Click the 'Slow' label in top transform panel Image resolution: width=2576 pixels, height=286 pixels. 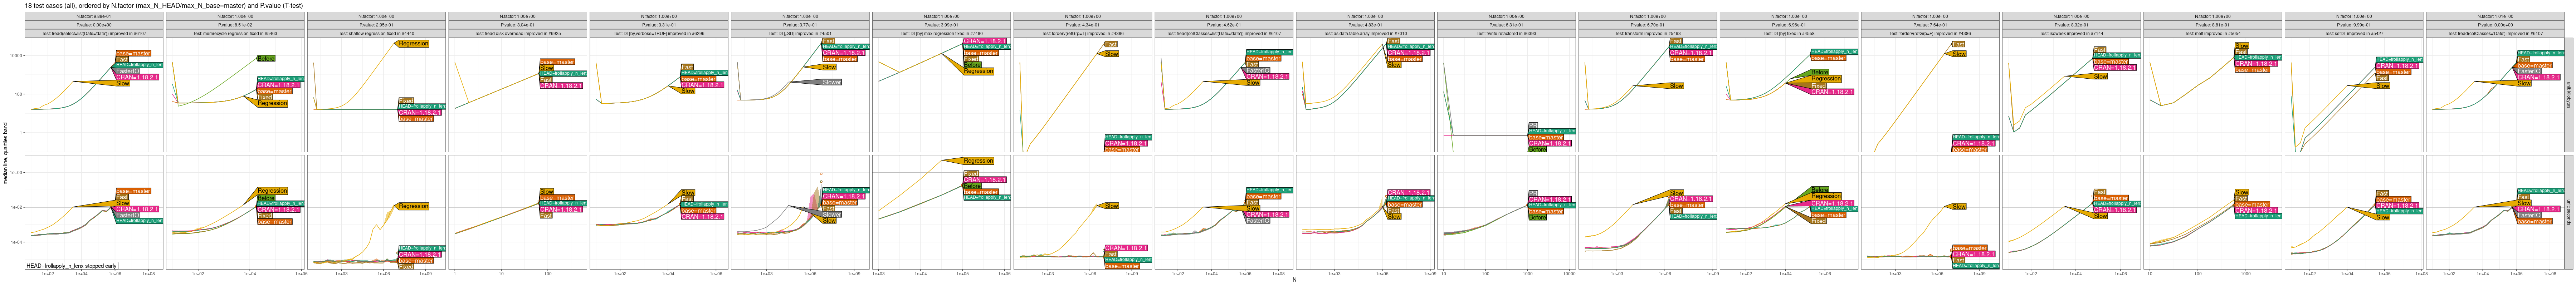tap(1676, 86)
